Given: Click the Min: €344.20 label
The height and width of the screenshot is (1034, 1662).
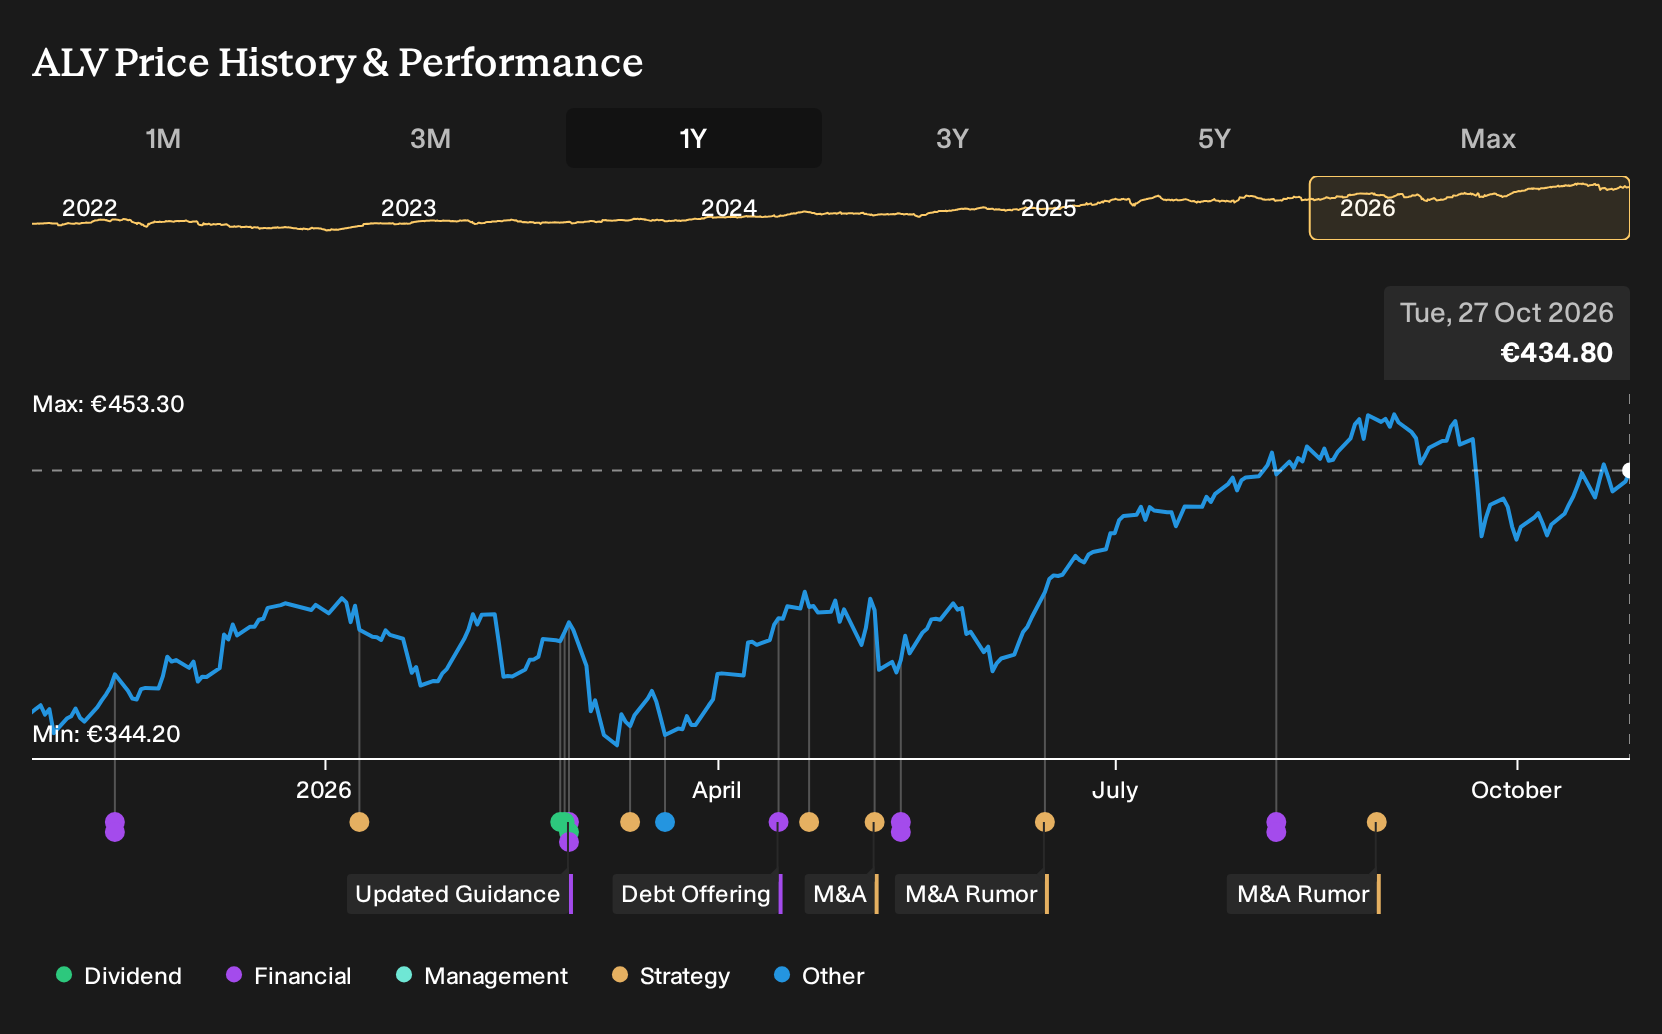Looking at the screenshot, I should click(x=107, y=734).
